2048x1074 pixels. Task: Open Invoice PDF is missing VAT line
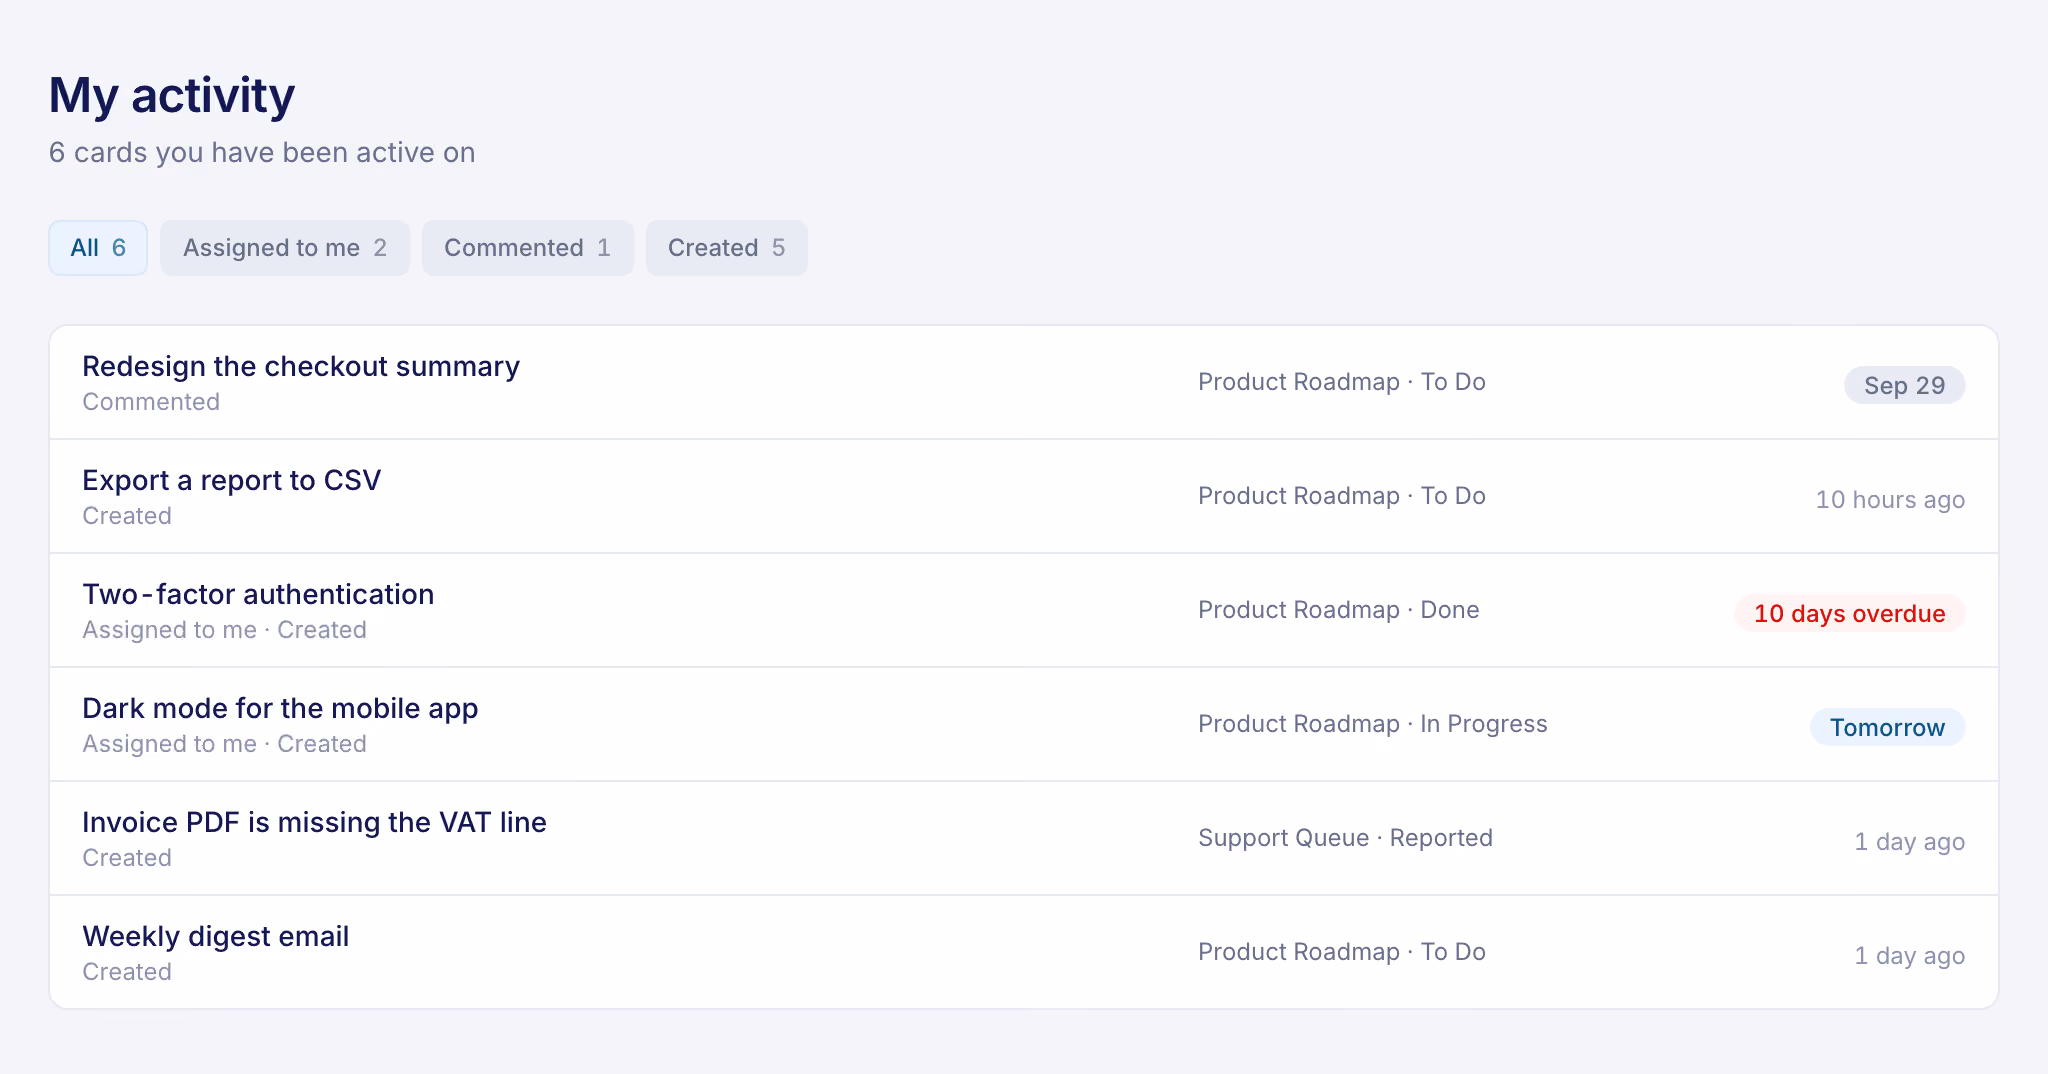point(1024,838)
